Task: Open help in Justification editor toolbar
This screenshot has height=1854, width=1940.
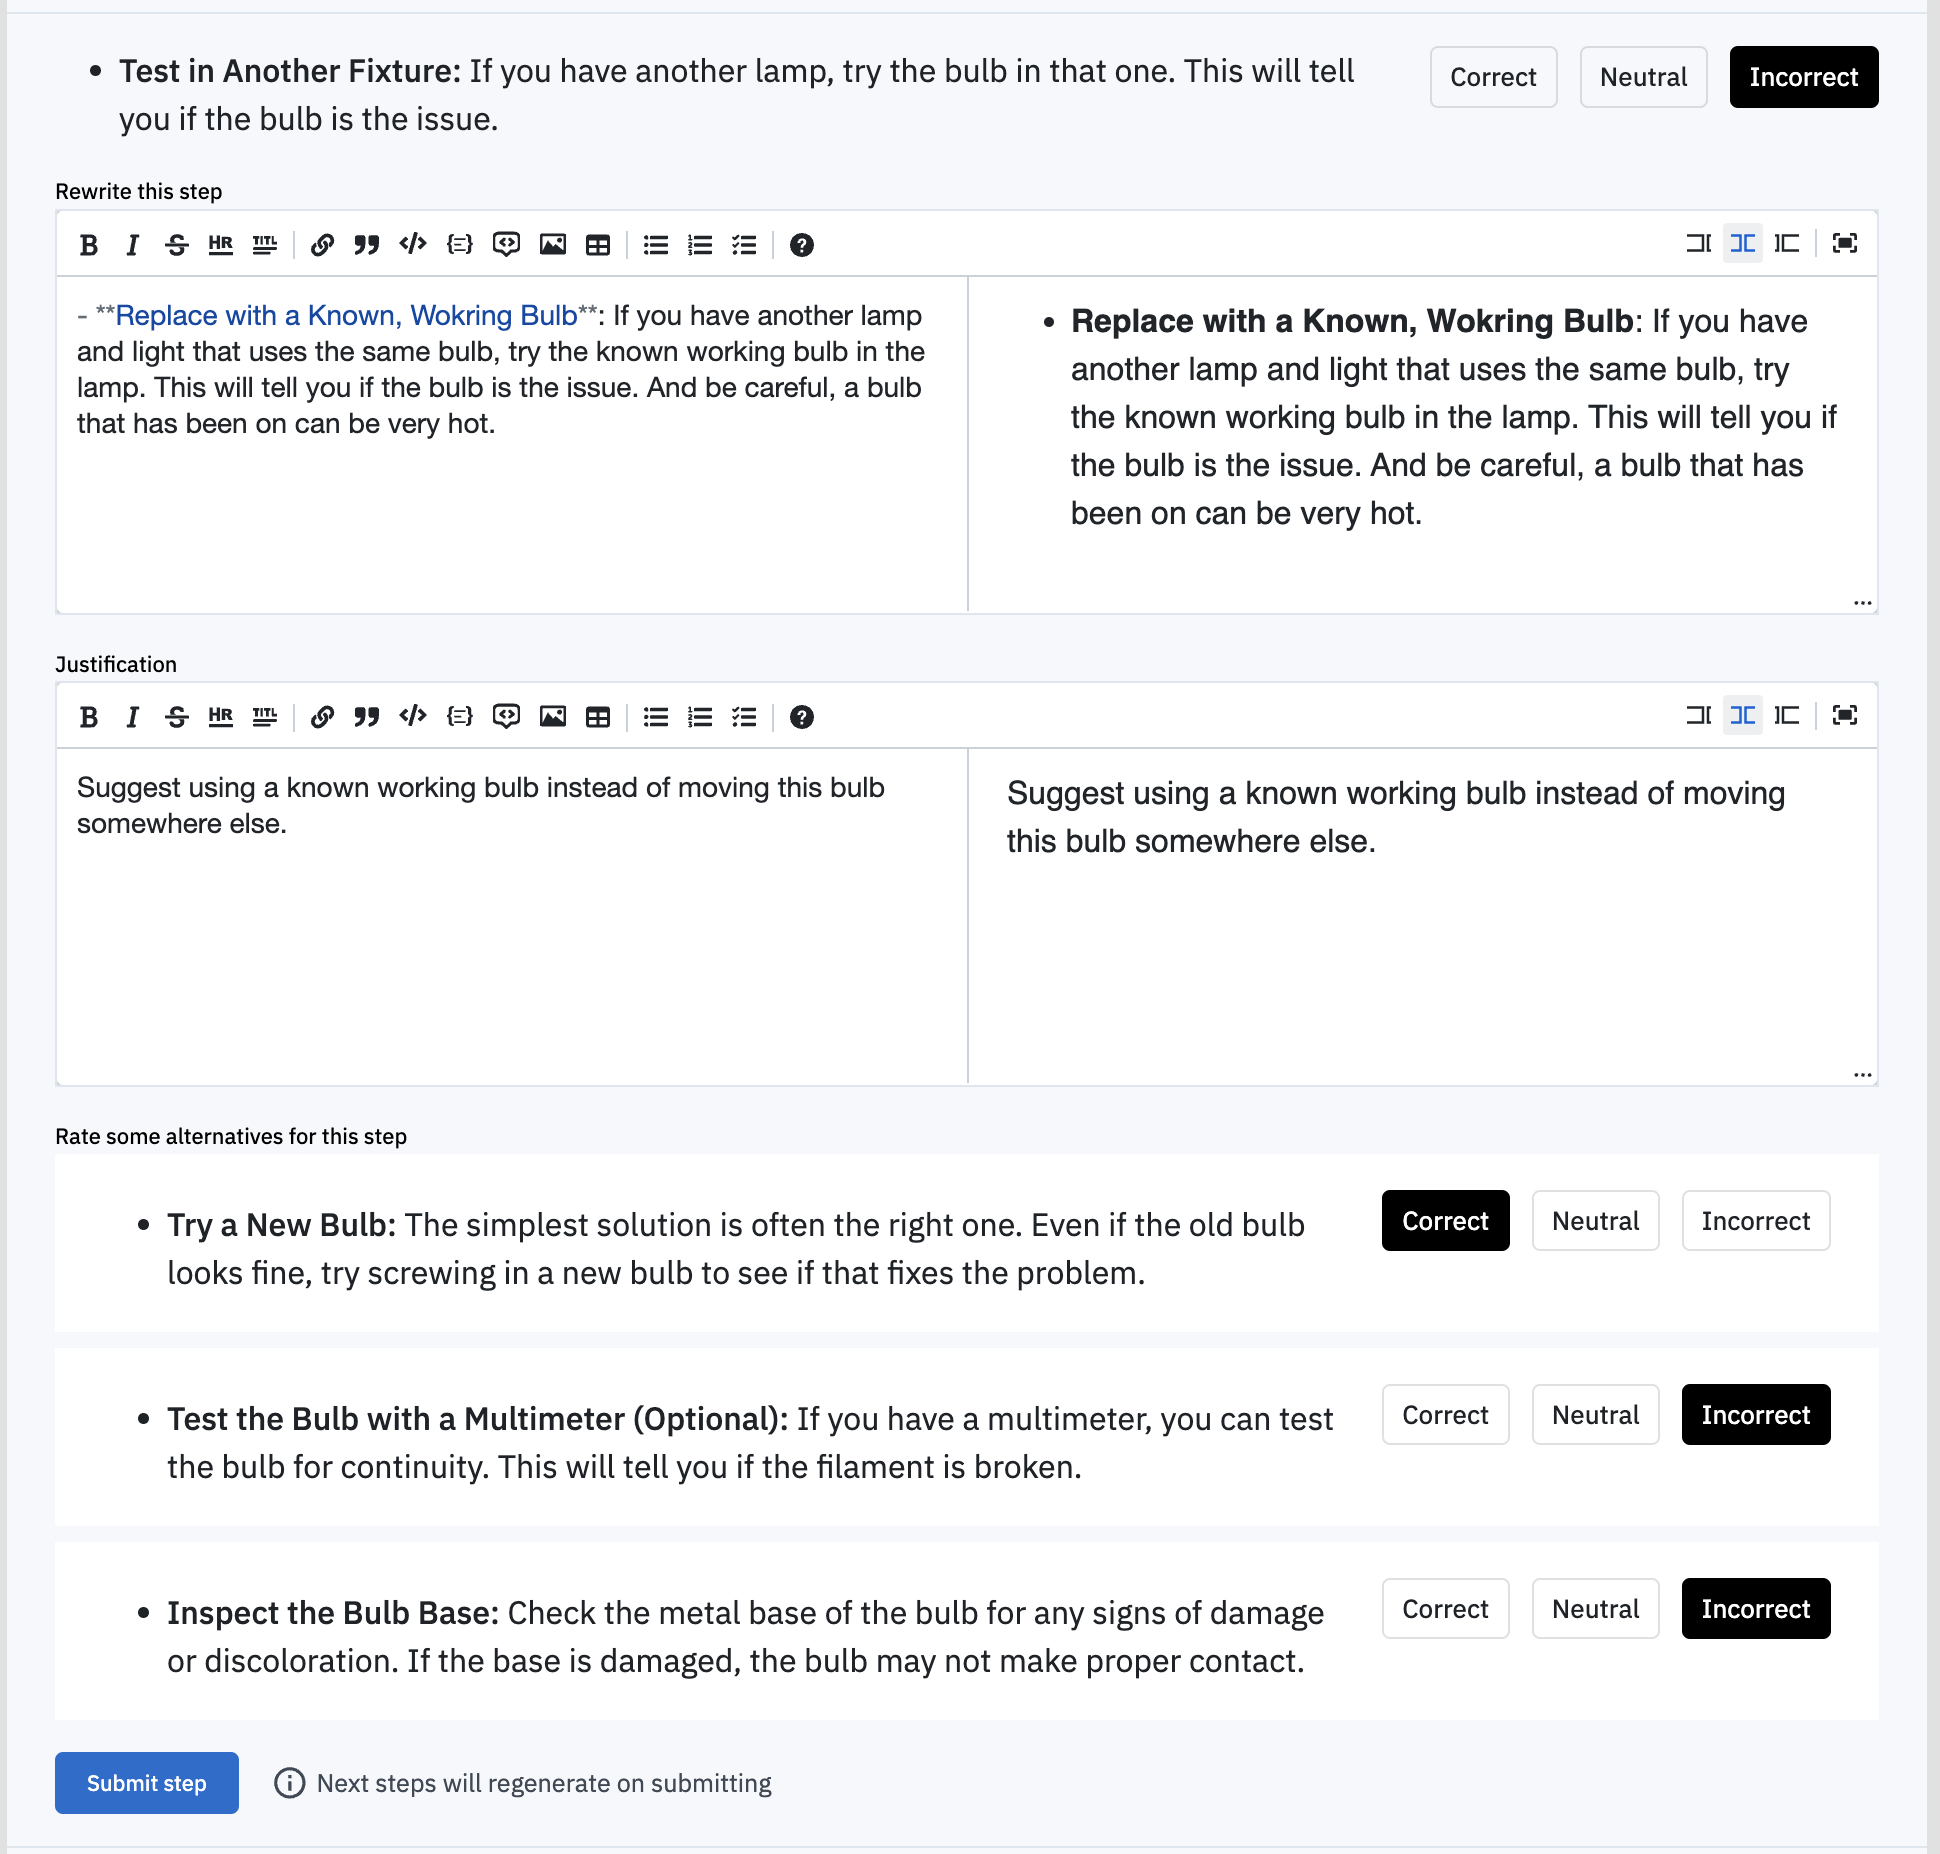Action: (x=802, y=717)
